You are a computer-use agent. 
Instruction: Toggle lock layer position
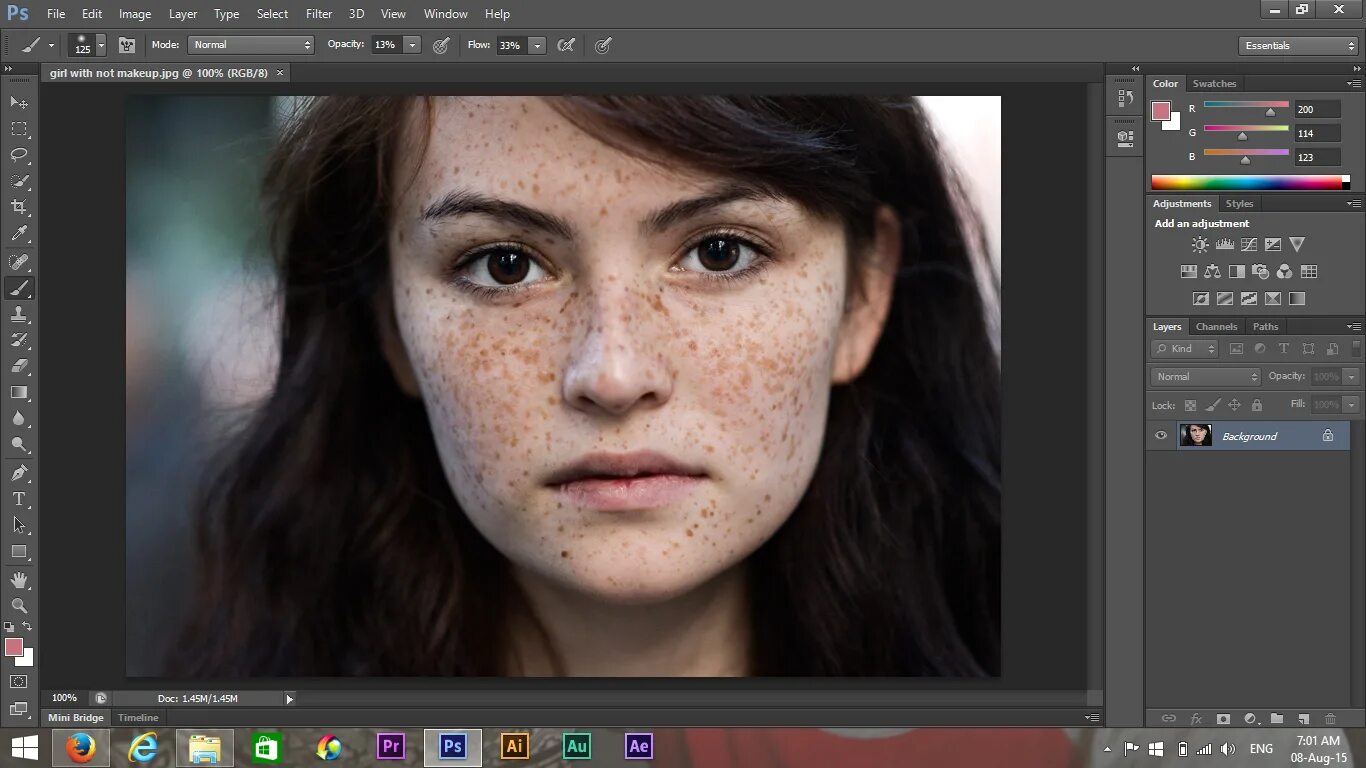pyautogui.click(x=1234, y=405)
